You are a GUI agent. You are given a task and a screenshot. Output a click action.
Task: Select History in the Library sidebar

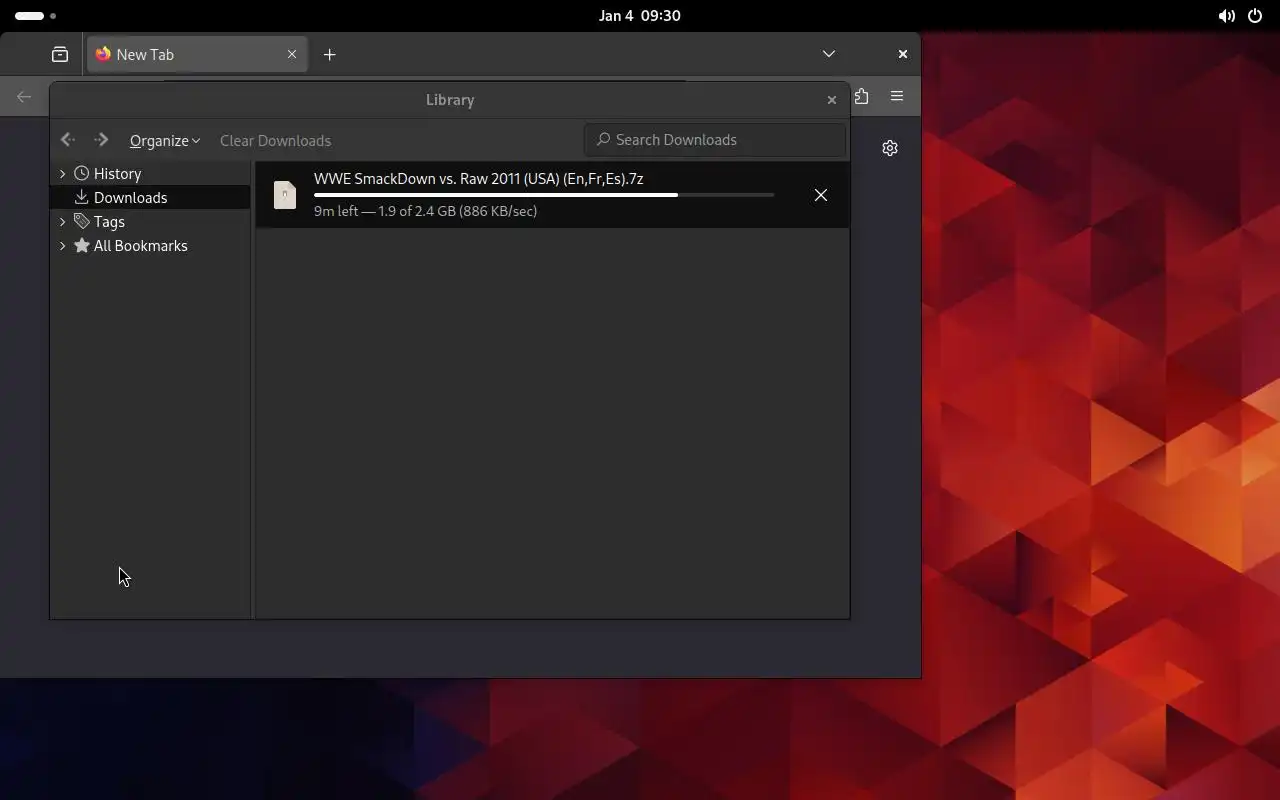point(118,174)
